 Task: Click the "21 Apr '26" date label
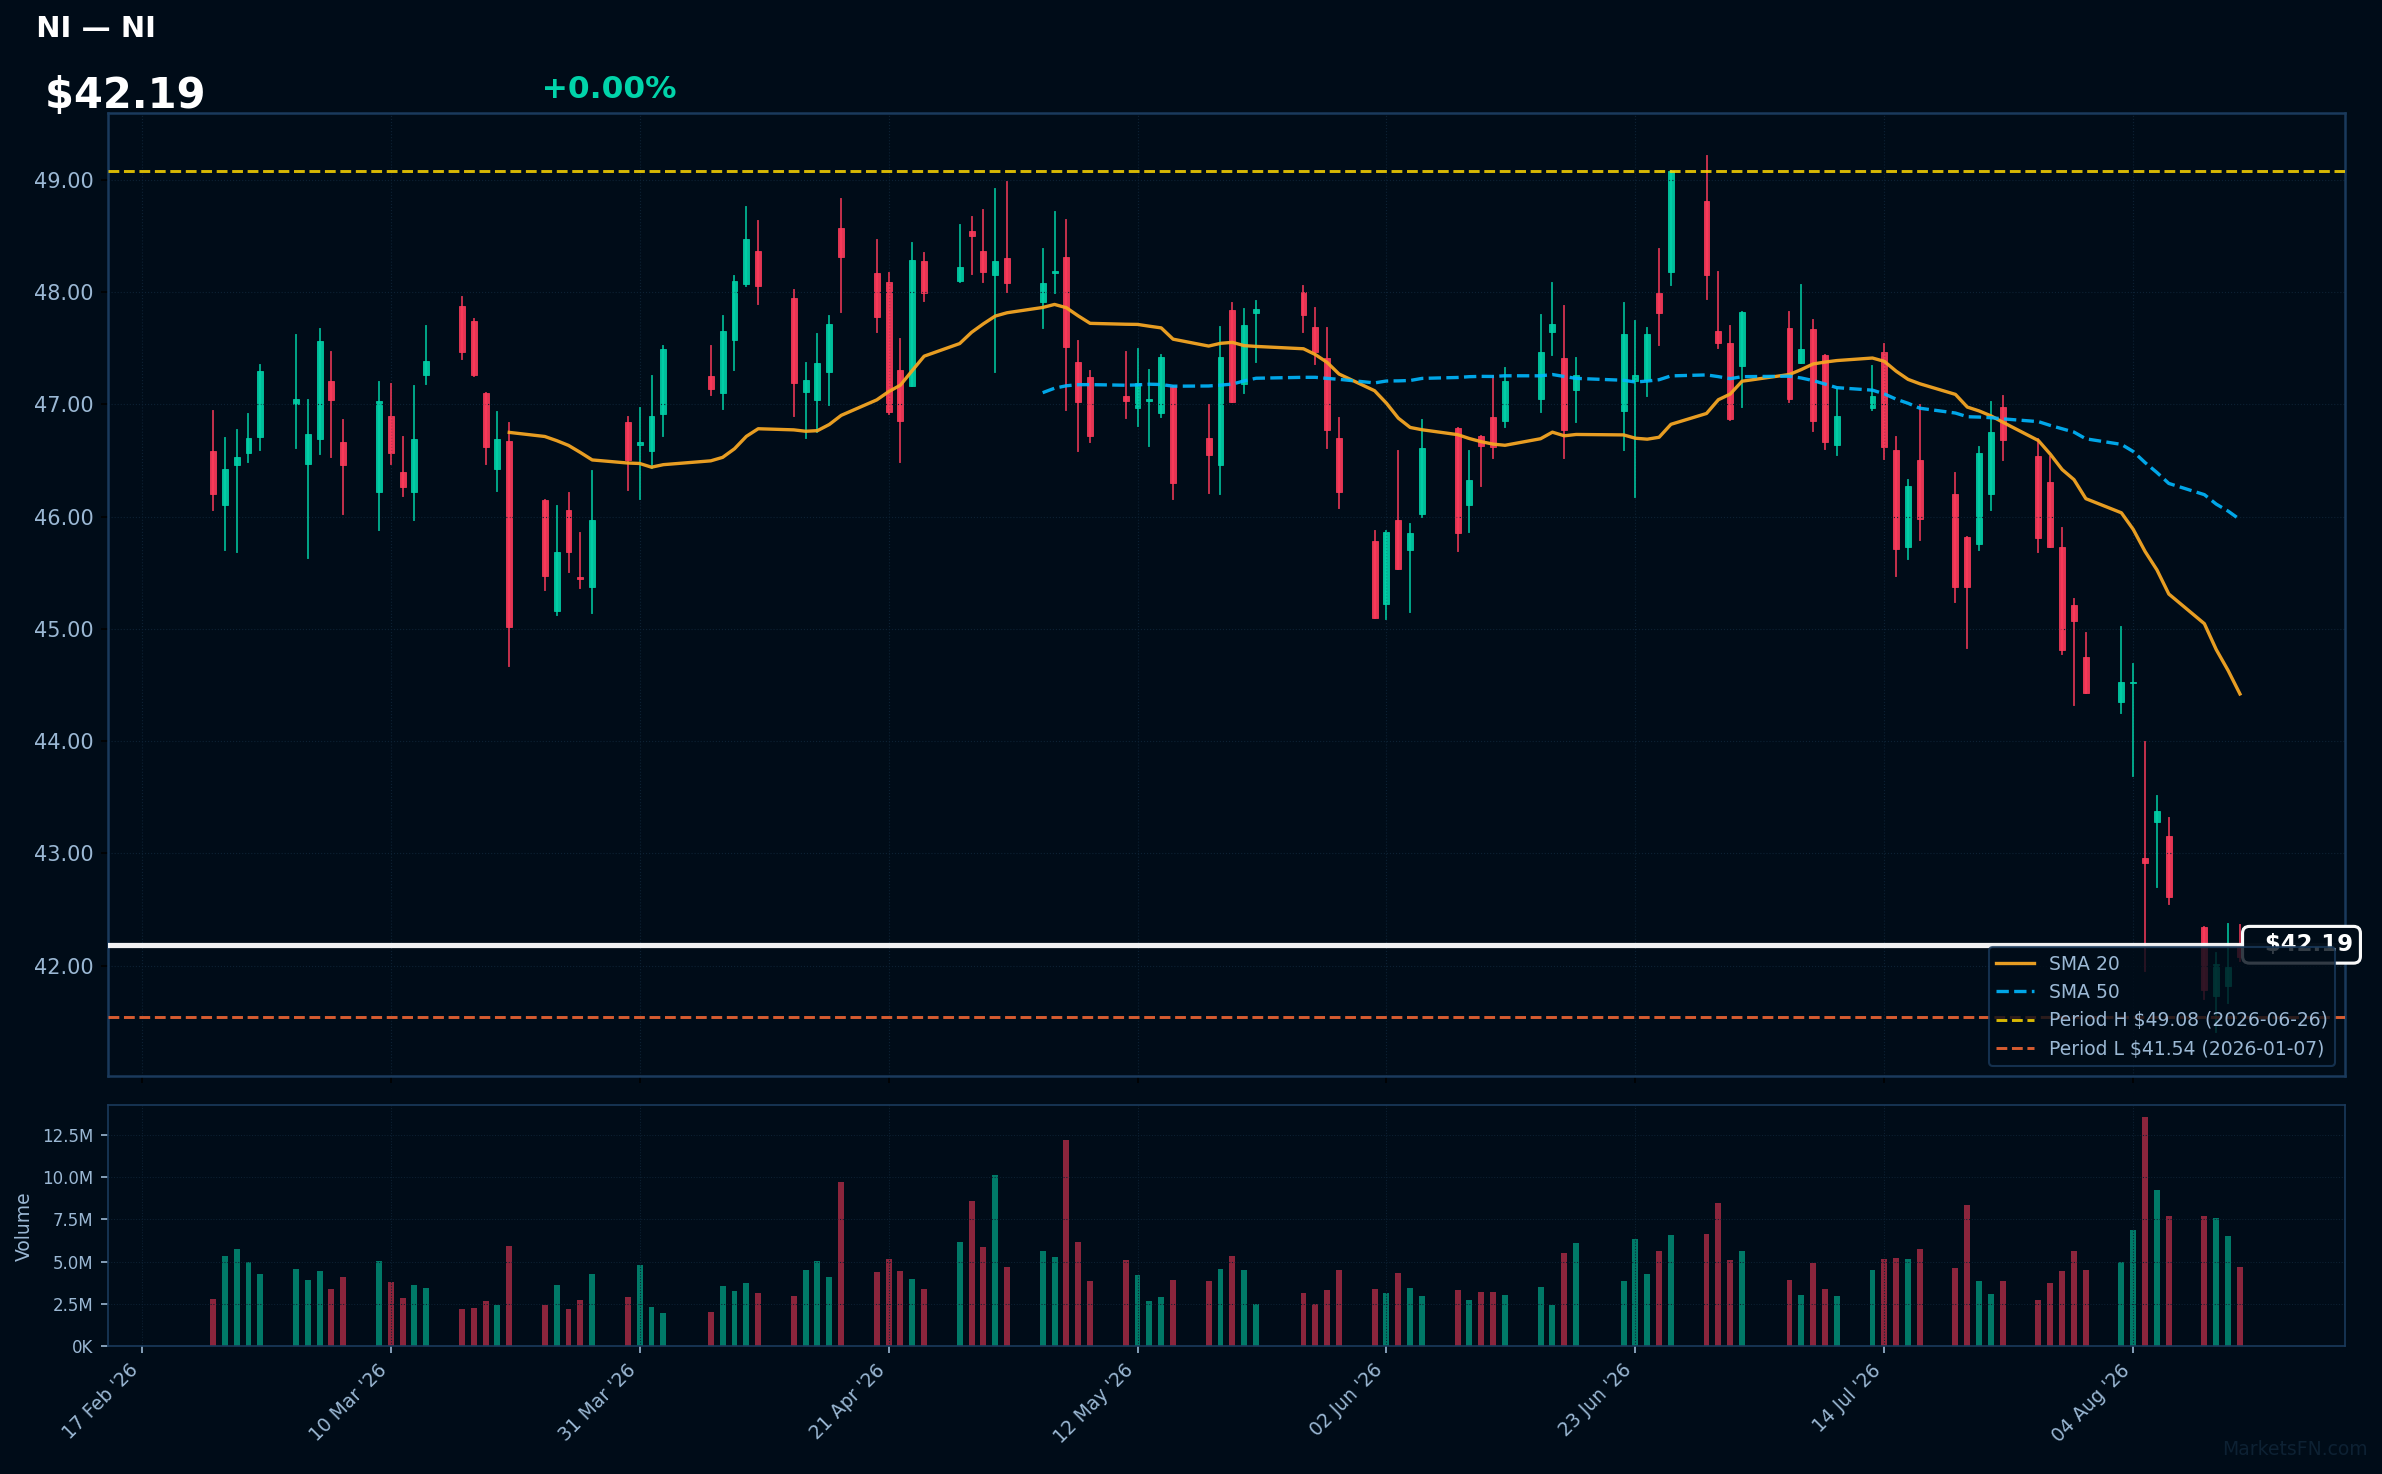847,1401
